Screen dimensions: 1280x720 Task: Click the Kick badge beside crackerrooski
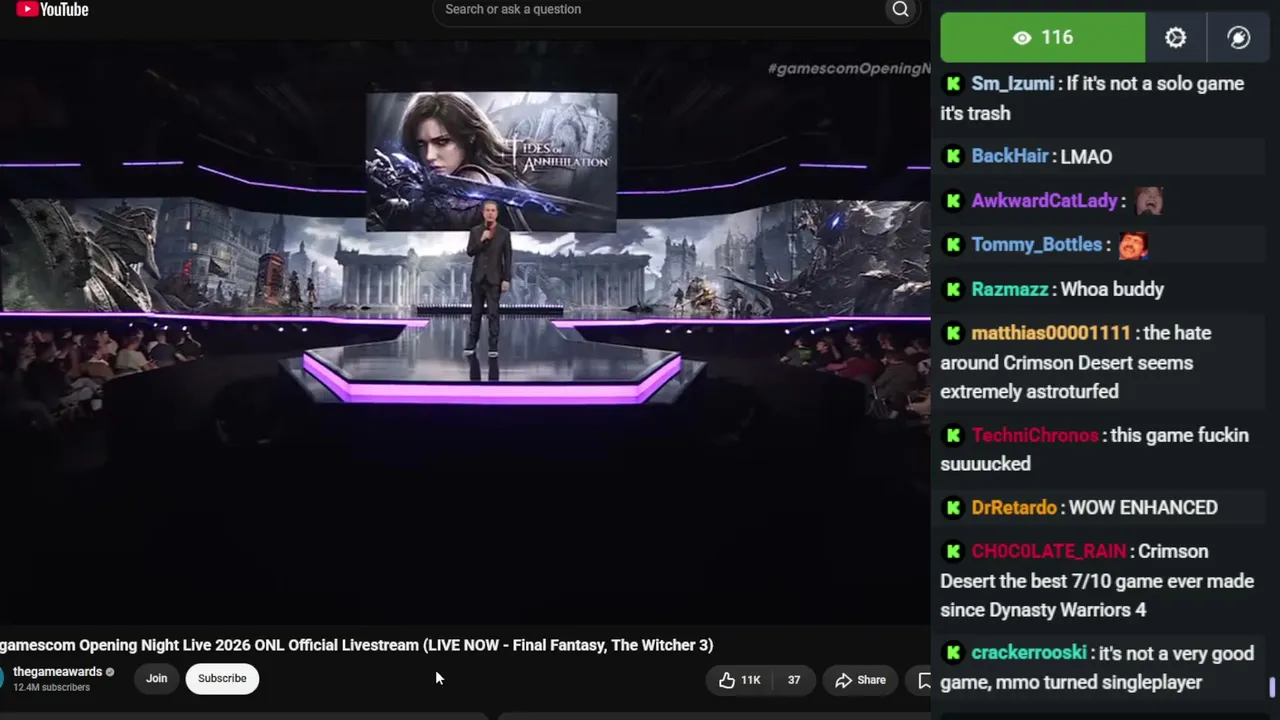point(953,653)
